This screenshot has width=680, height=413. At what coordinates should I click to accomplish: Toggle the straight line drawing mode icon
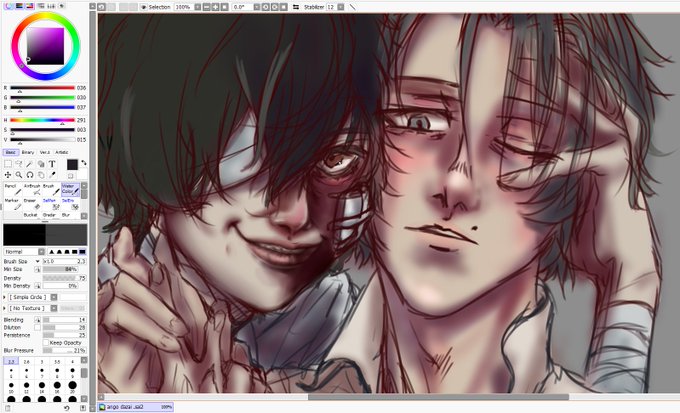pos(352,7)
